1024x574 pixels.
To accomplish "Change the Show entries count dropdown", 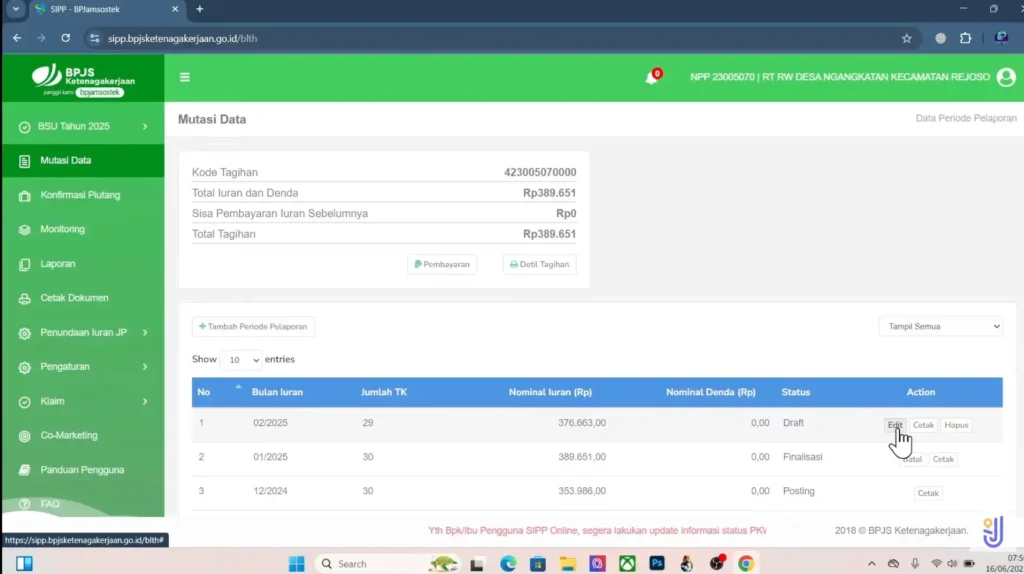I will tap(241, 360).
